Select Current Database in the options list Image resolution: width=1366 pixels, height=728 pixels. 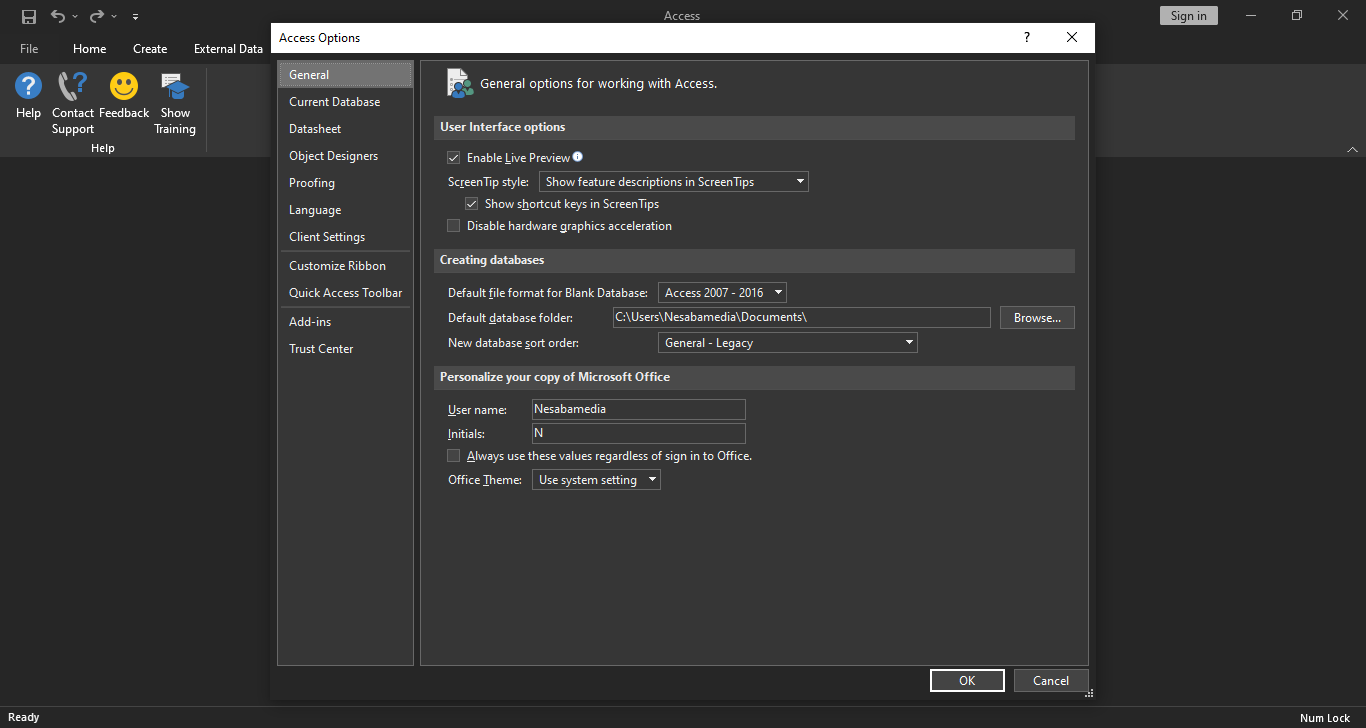pos(335,102)
